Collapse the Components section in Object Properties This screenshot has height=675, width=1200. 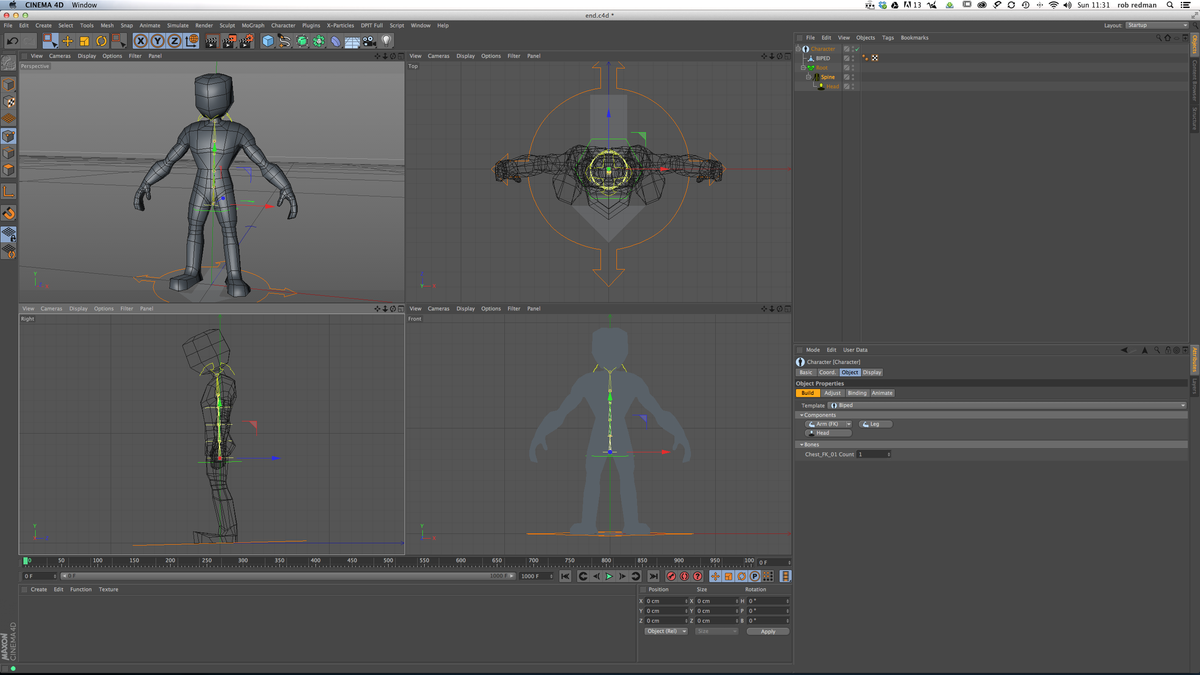coord(804,414)
